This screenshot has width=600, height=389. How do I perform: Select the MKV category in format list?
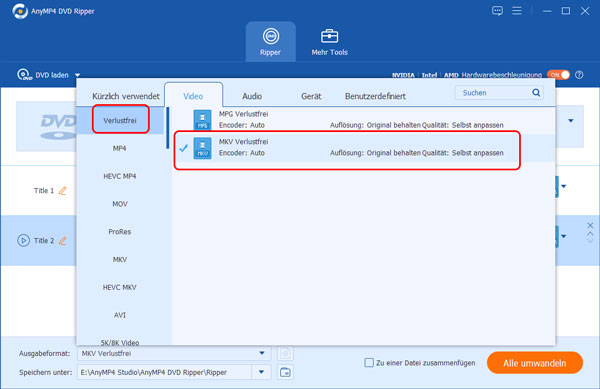120,260
